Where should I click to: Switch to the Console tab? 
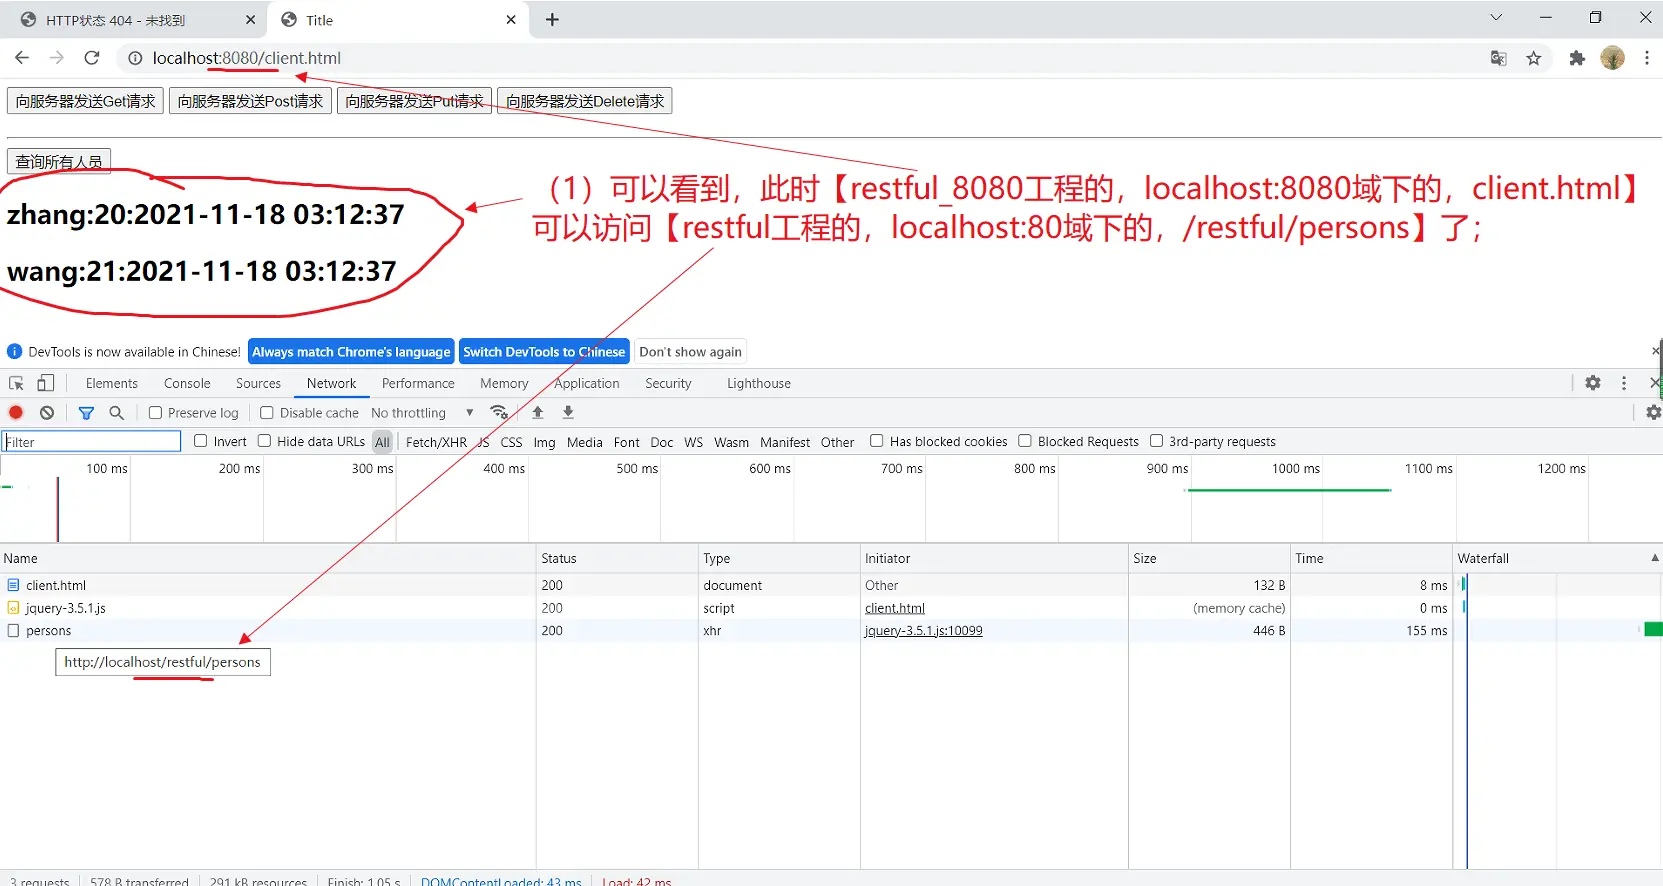tap(187, 383)
